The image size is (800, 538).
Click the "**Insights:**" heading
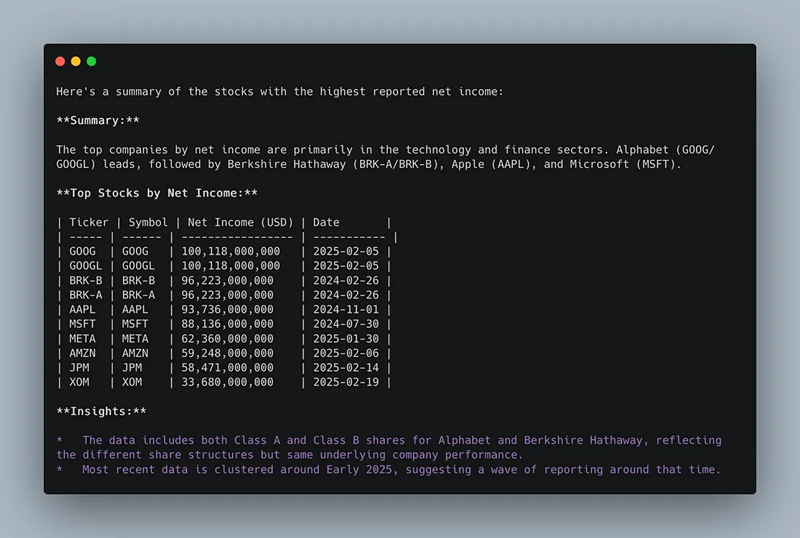102,411
